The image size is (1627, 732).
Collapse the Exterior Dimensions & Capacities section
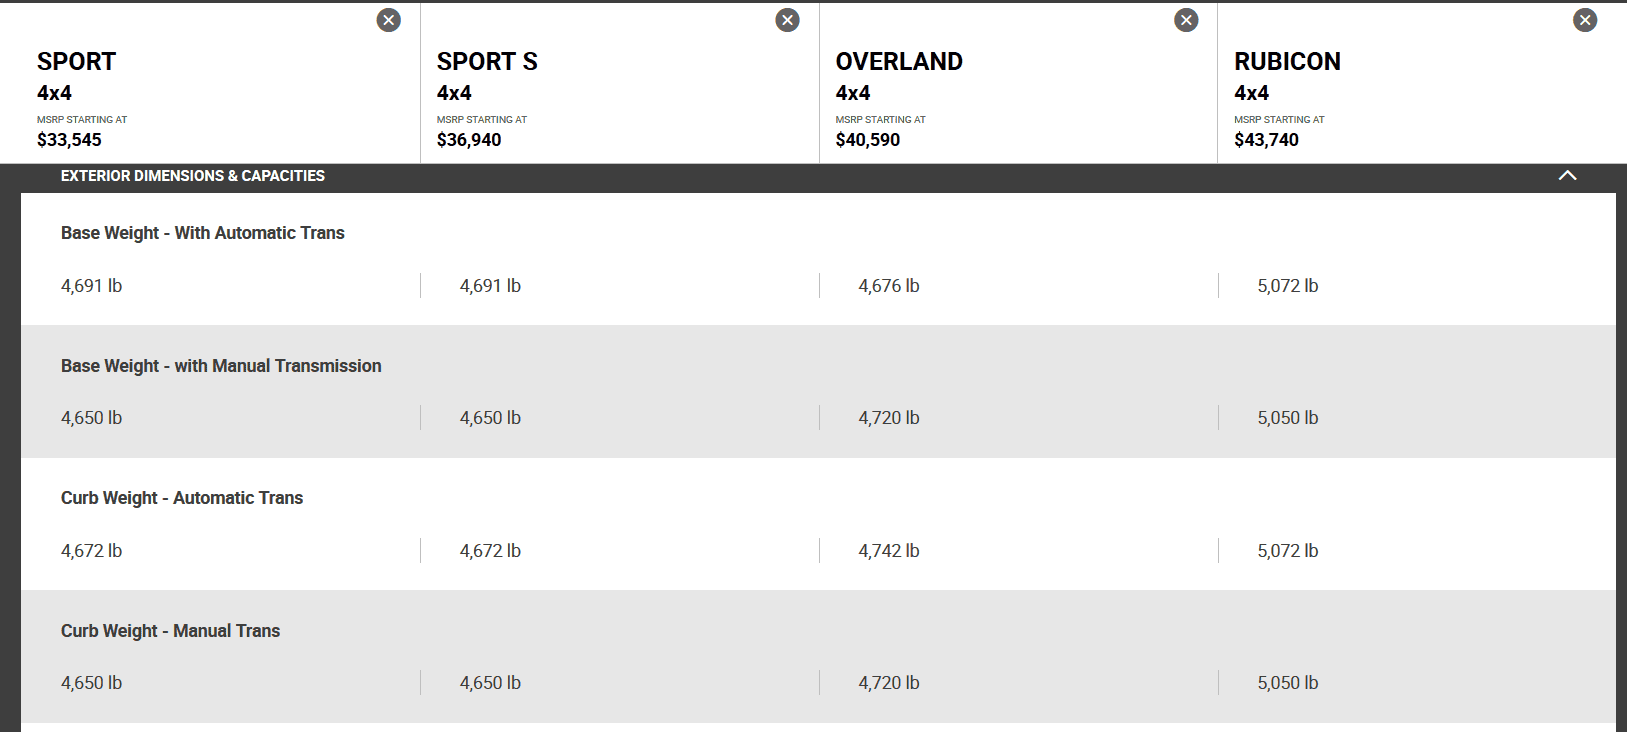click(1567, 176)
